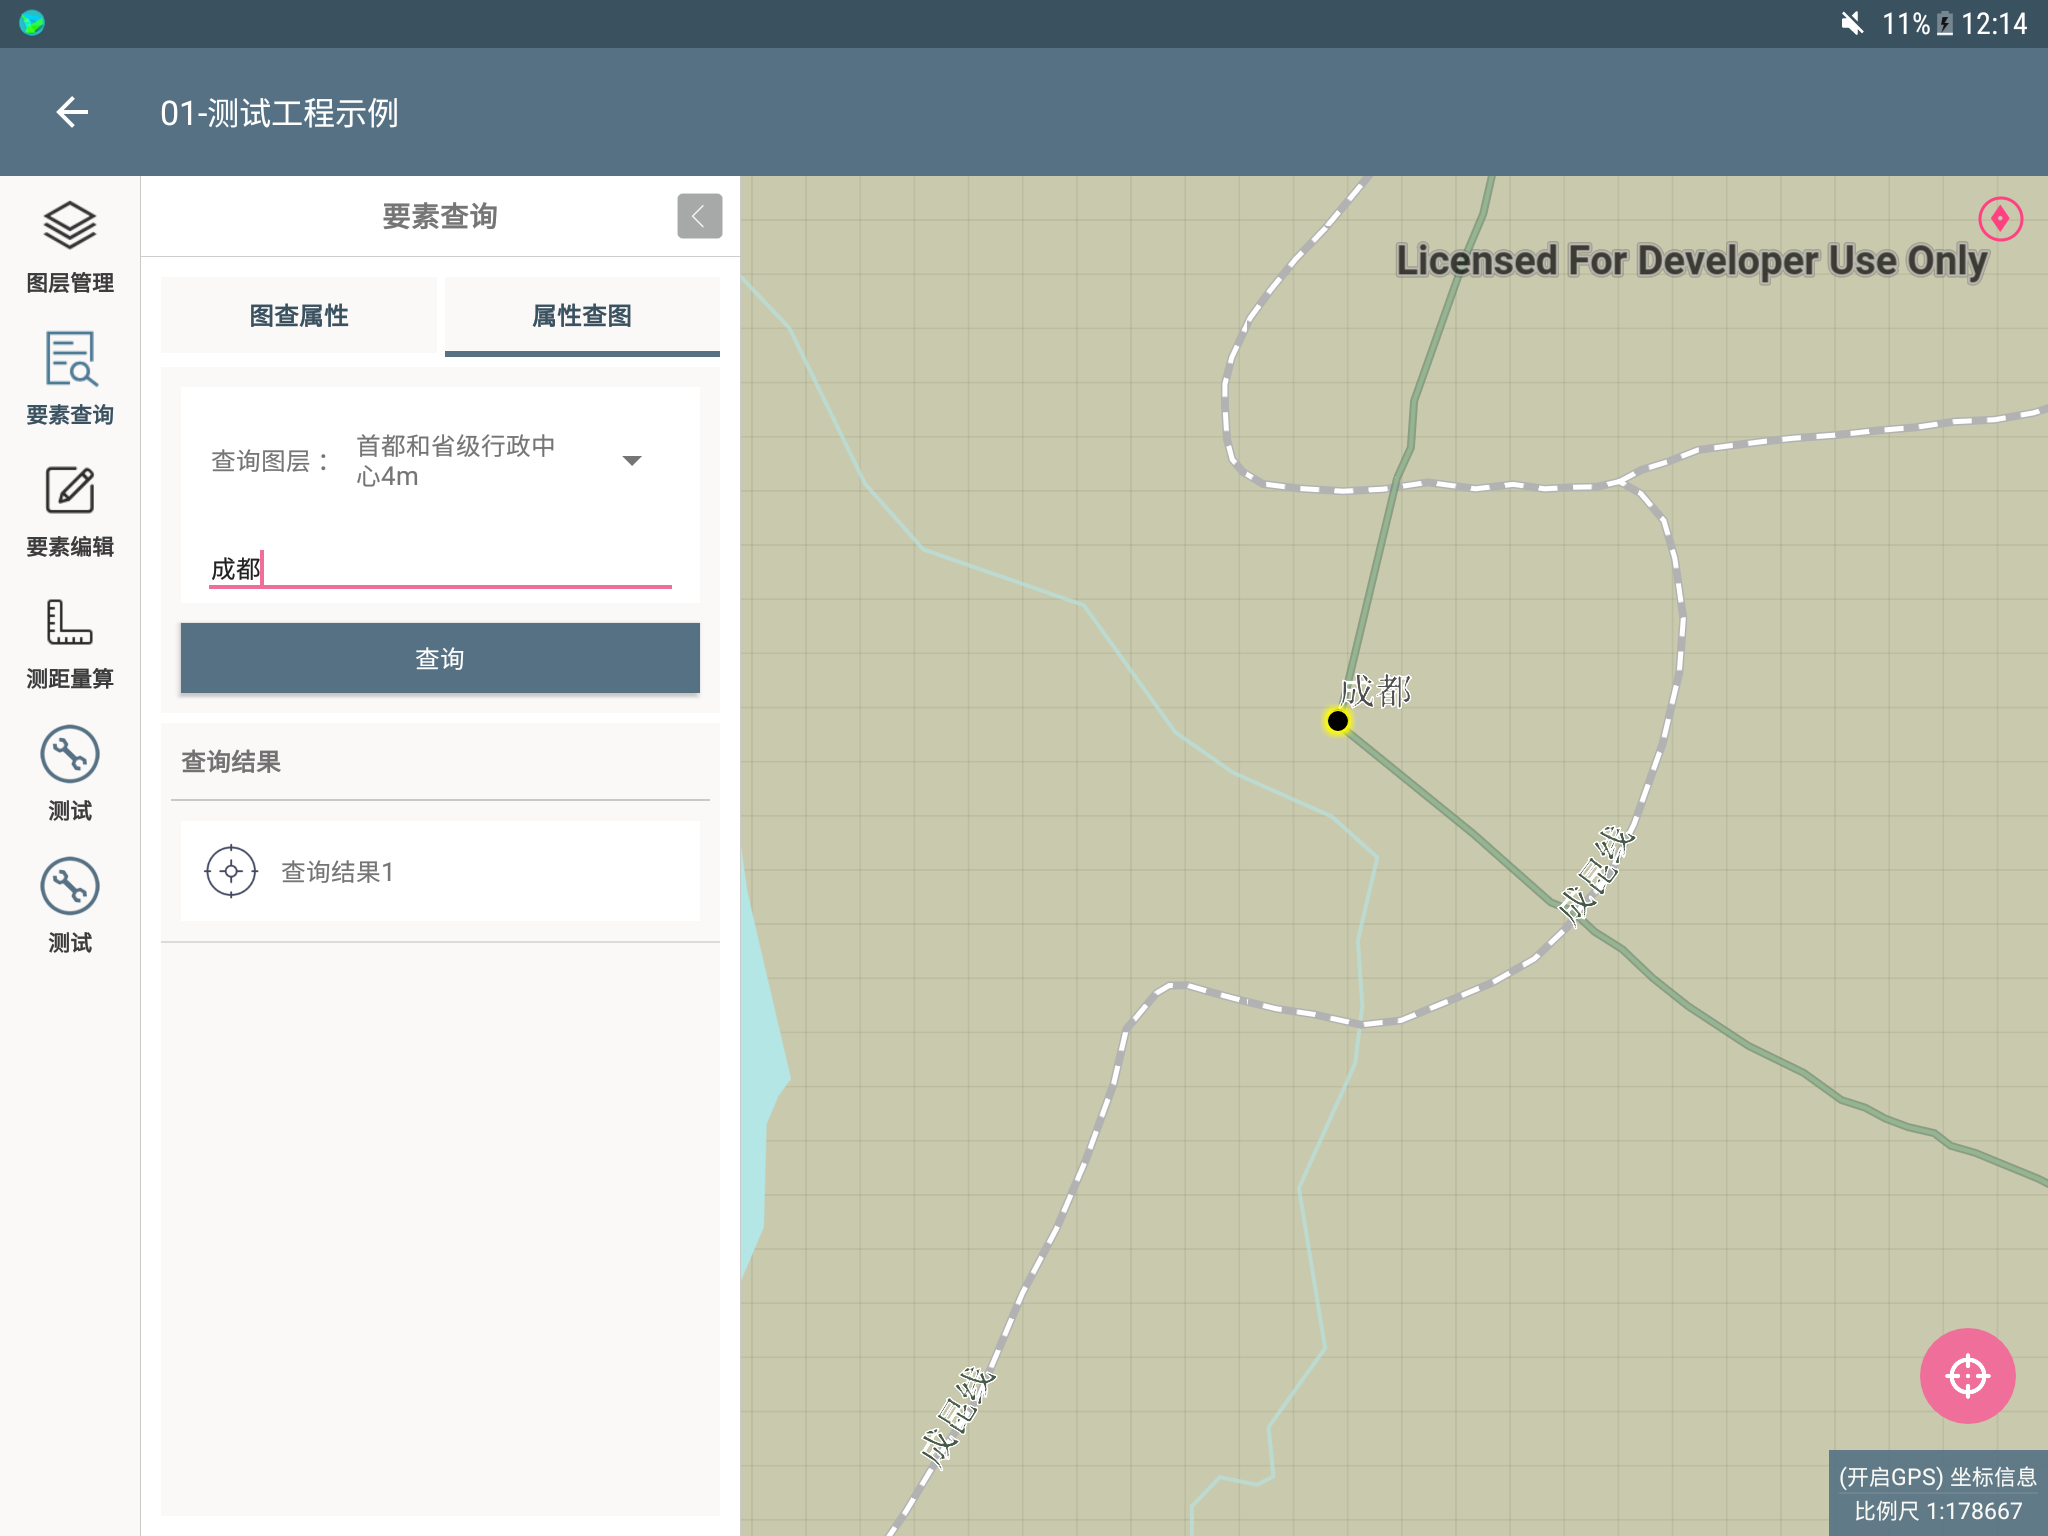
Task: Click the 成都 point marker on the map
Action: pos(1337,721)
